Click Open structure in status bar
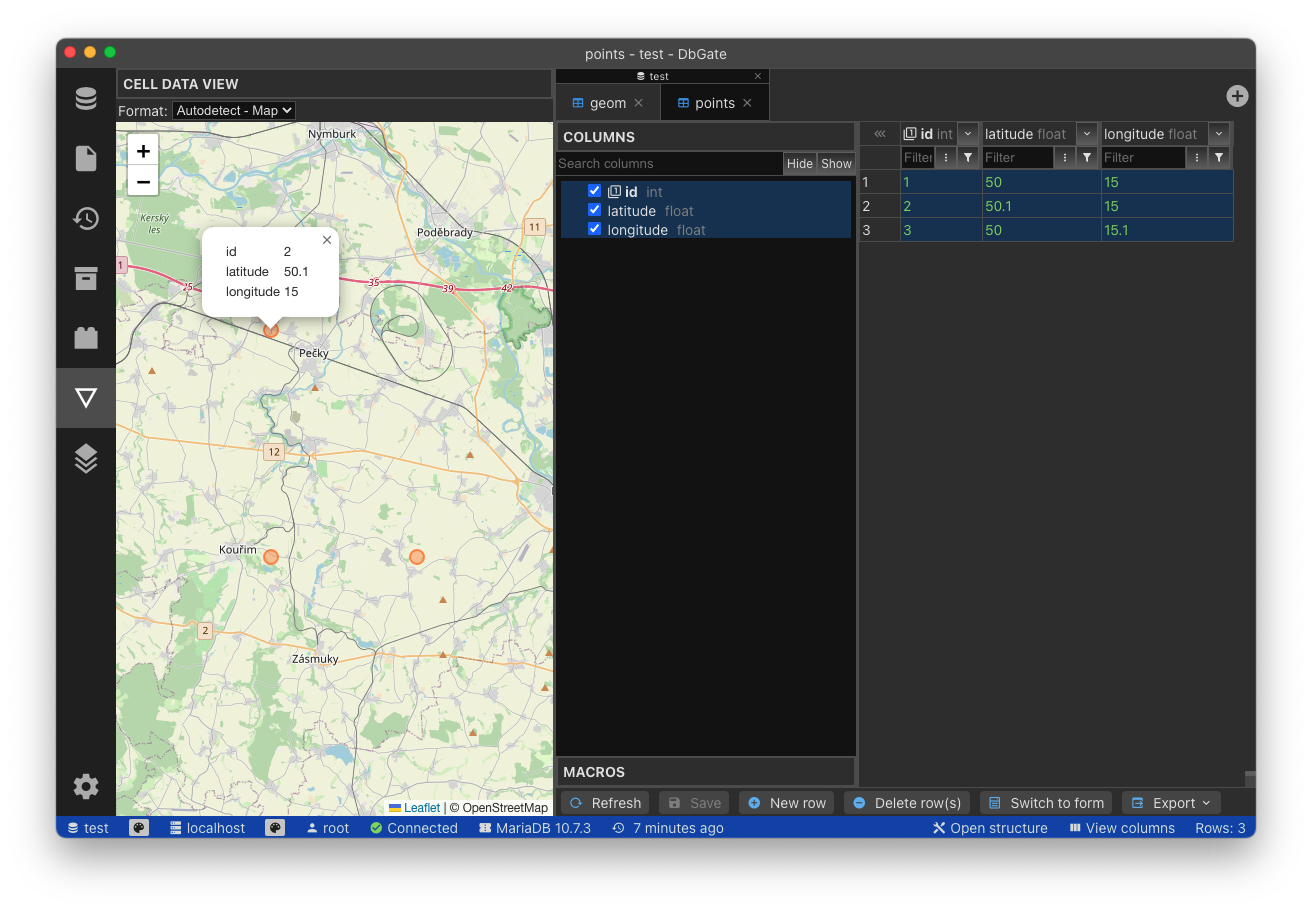This screenshot has width=1312, height=912. [990, 828]
